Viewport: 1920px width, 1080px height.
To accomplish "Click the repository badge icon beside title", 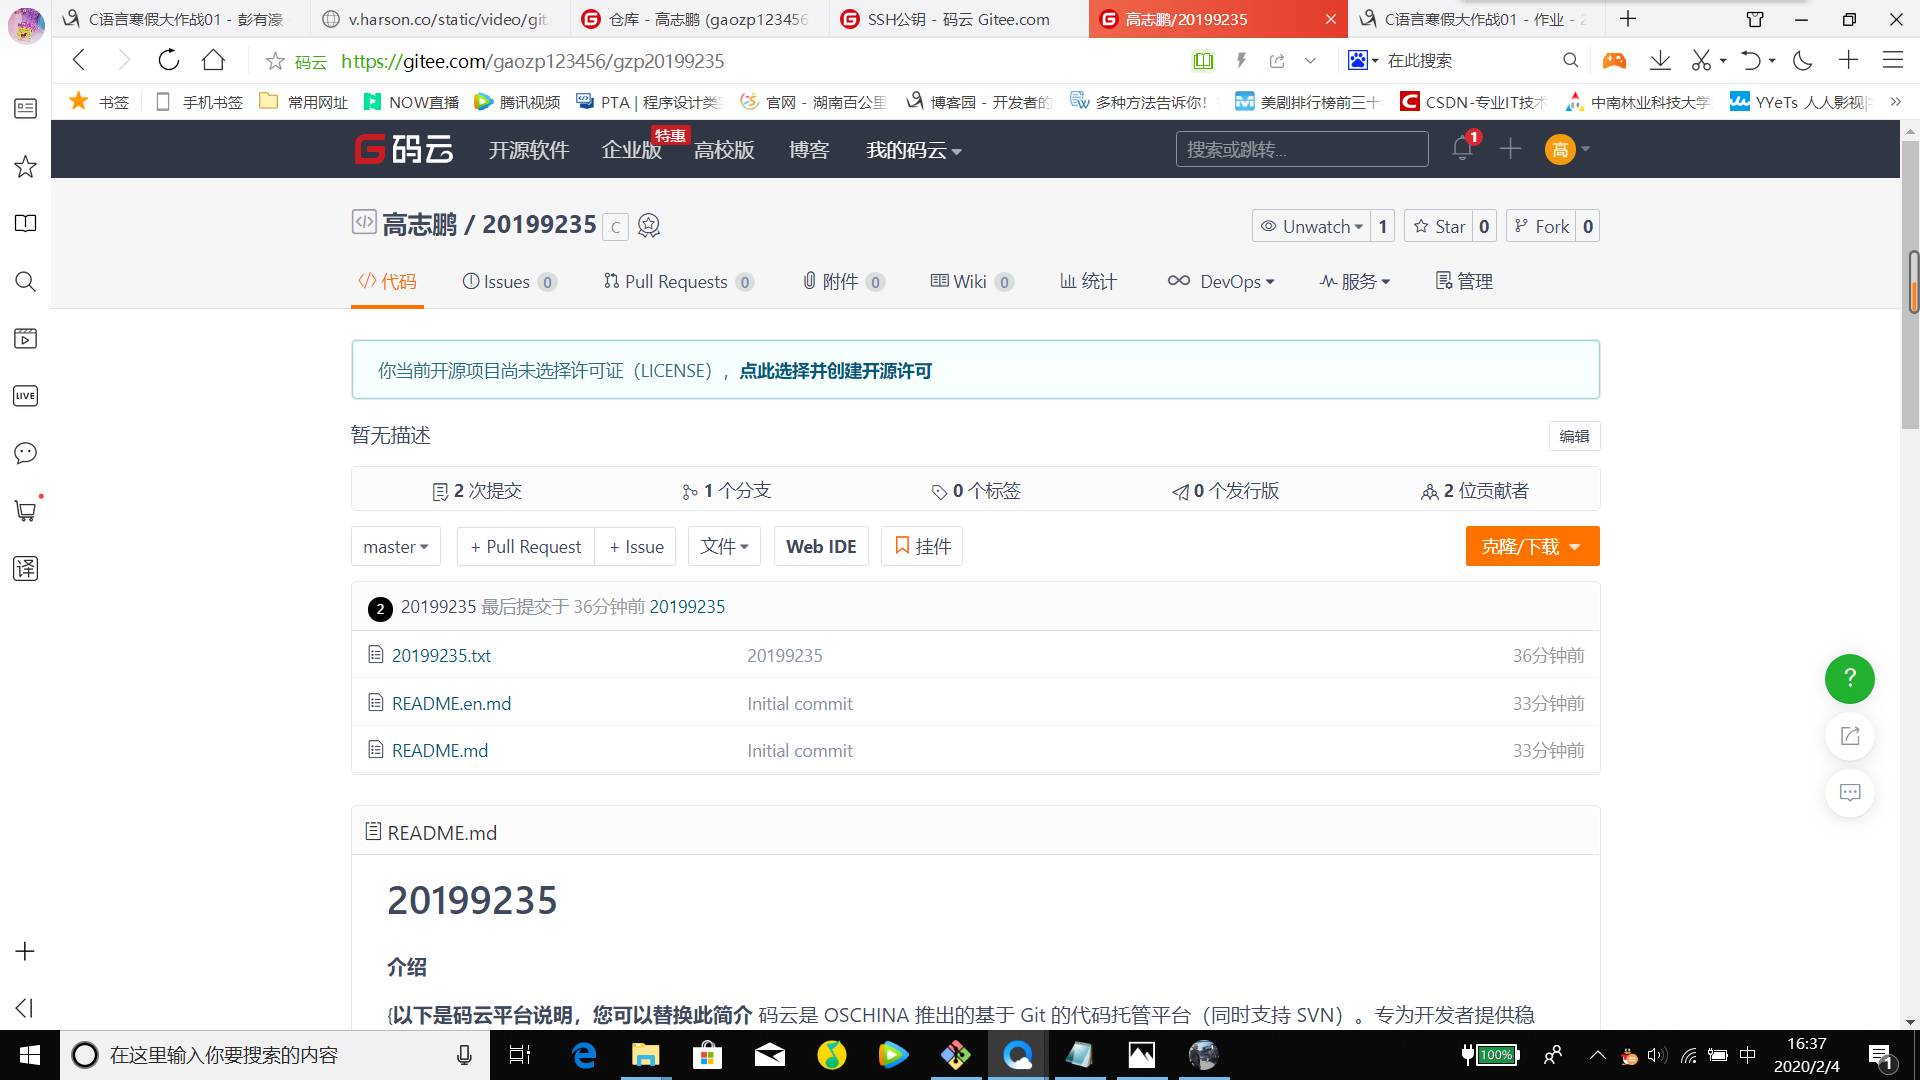I will tap(648, 226).
